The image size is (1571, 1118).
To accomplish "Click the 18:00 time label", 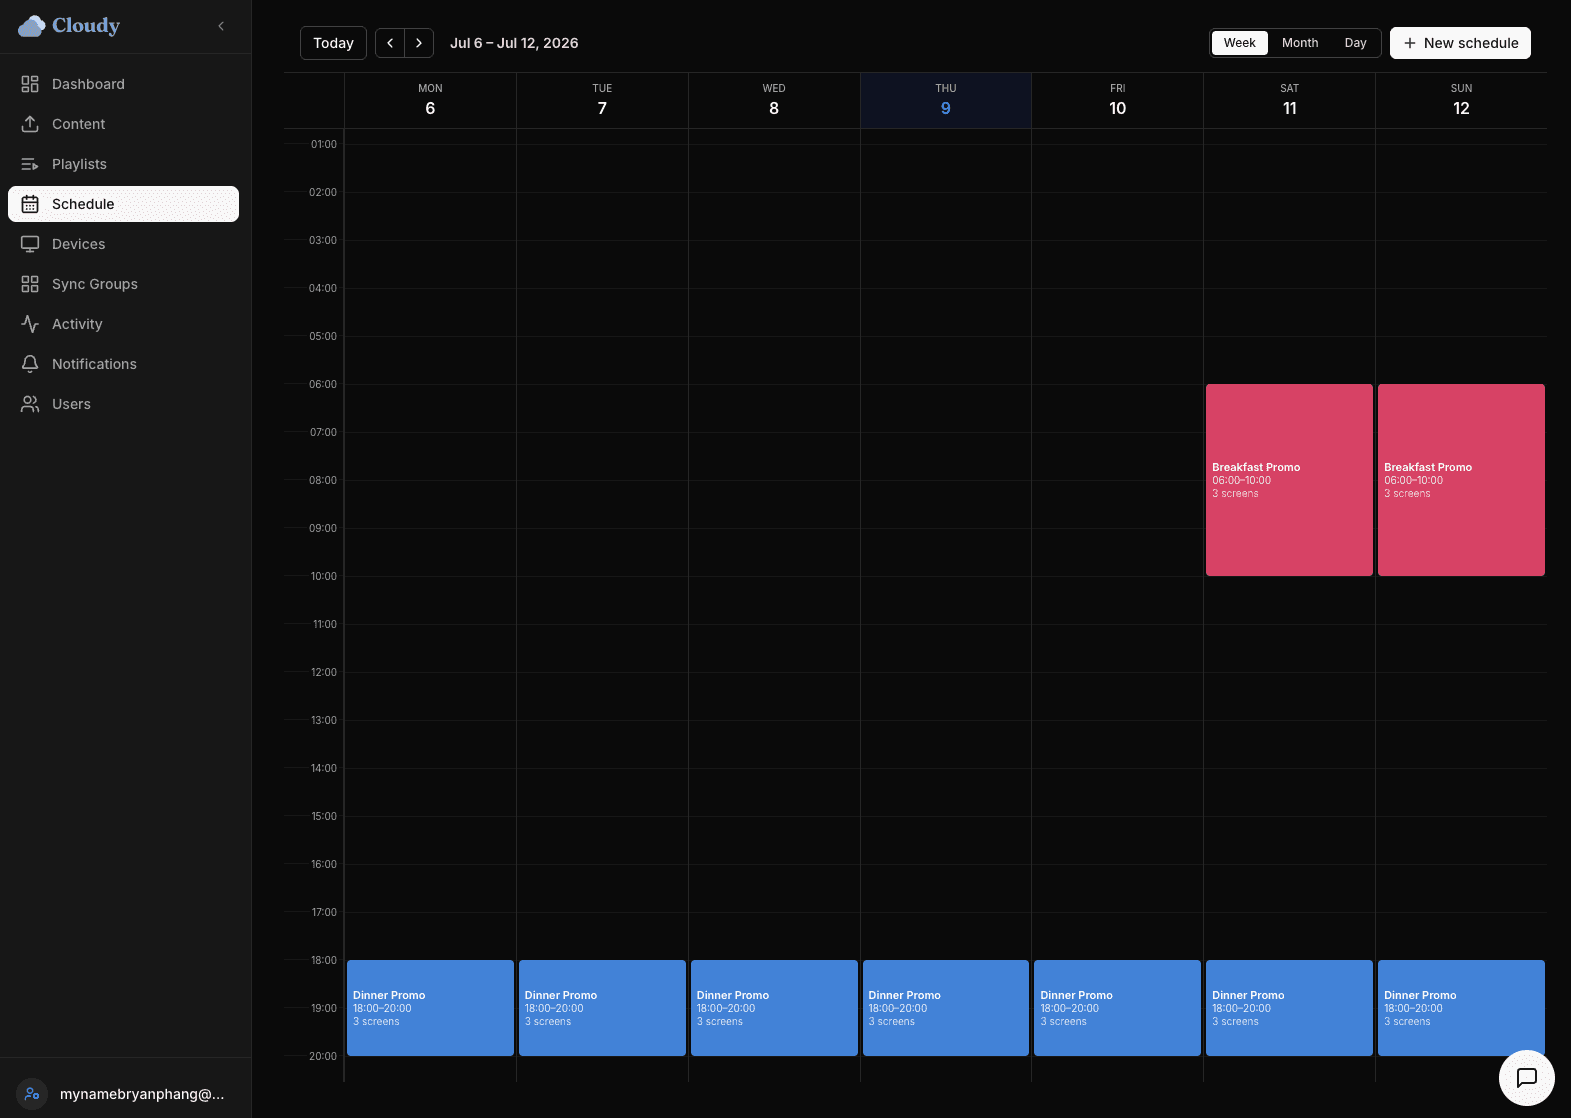I will 324,960.
